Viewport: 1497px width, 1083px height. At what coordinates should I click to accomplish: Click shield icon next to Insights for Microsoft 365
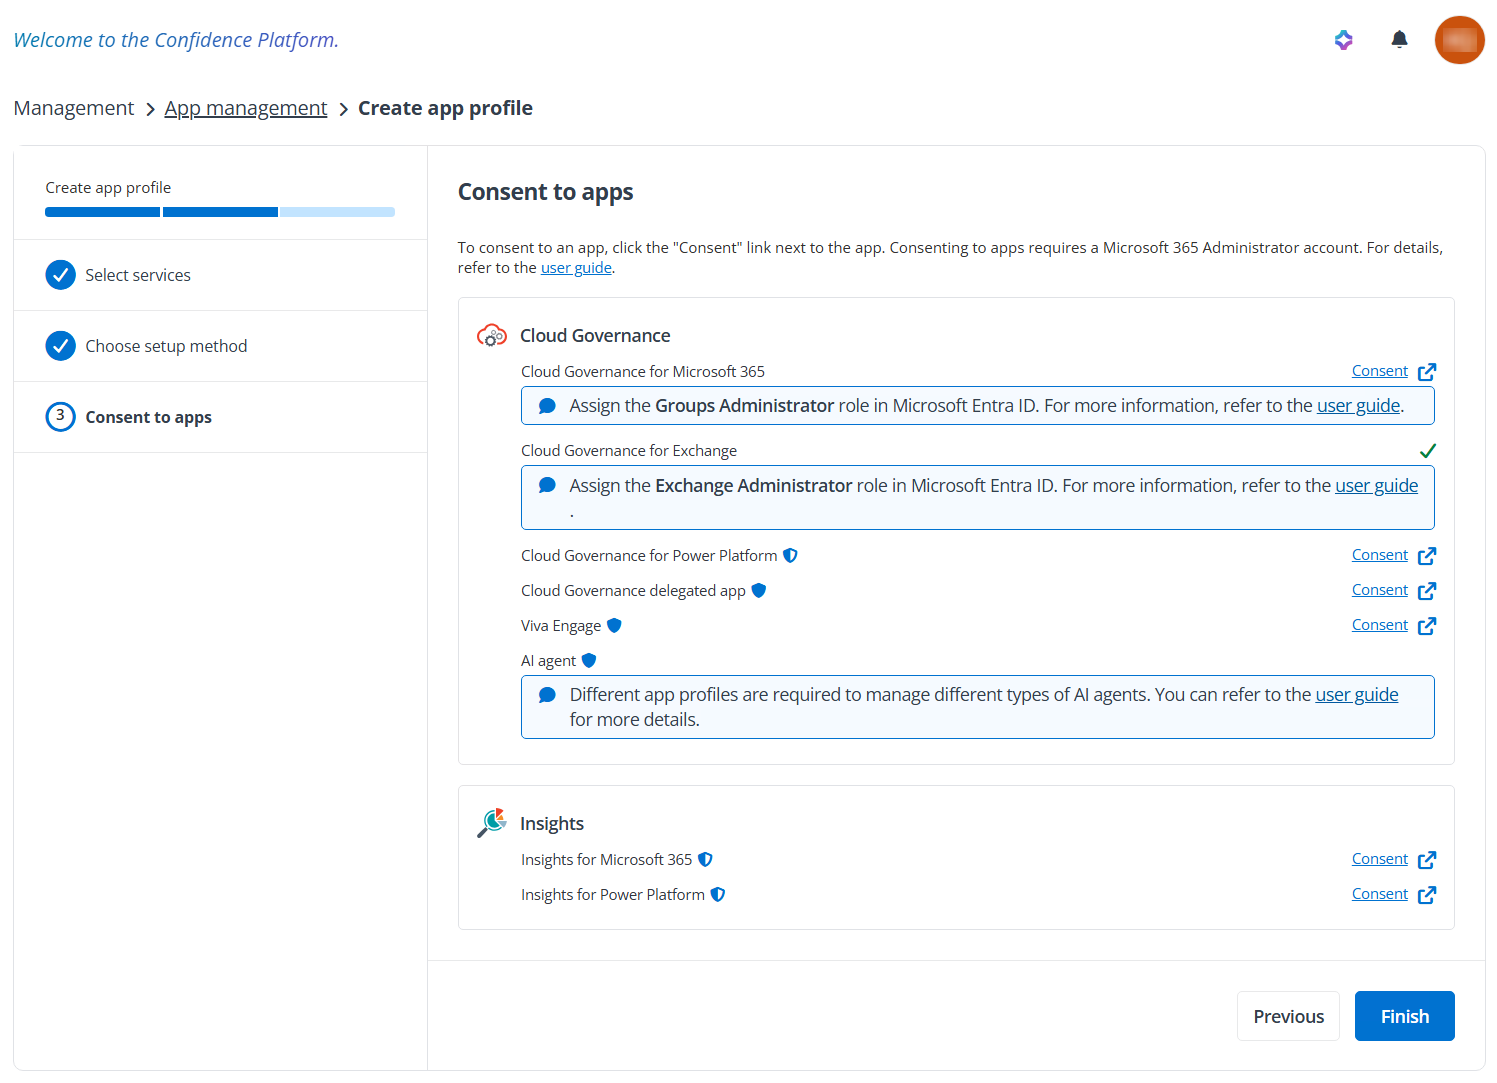click(705, 859)
